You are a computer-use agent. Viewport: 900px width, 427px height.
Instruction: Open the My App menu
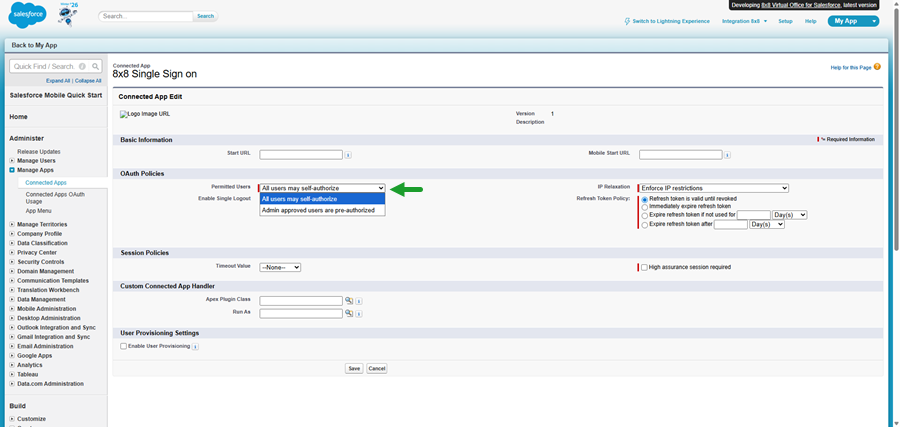(852, 21)
